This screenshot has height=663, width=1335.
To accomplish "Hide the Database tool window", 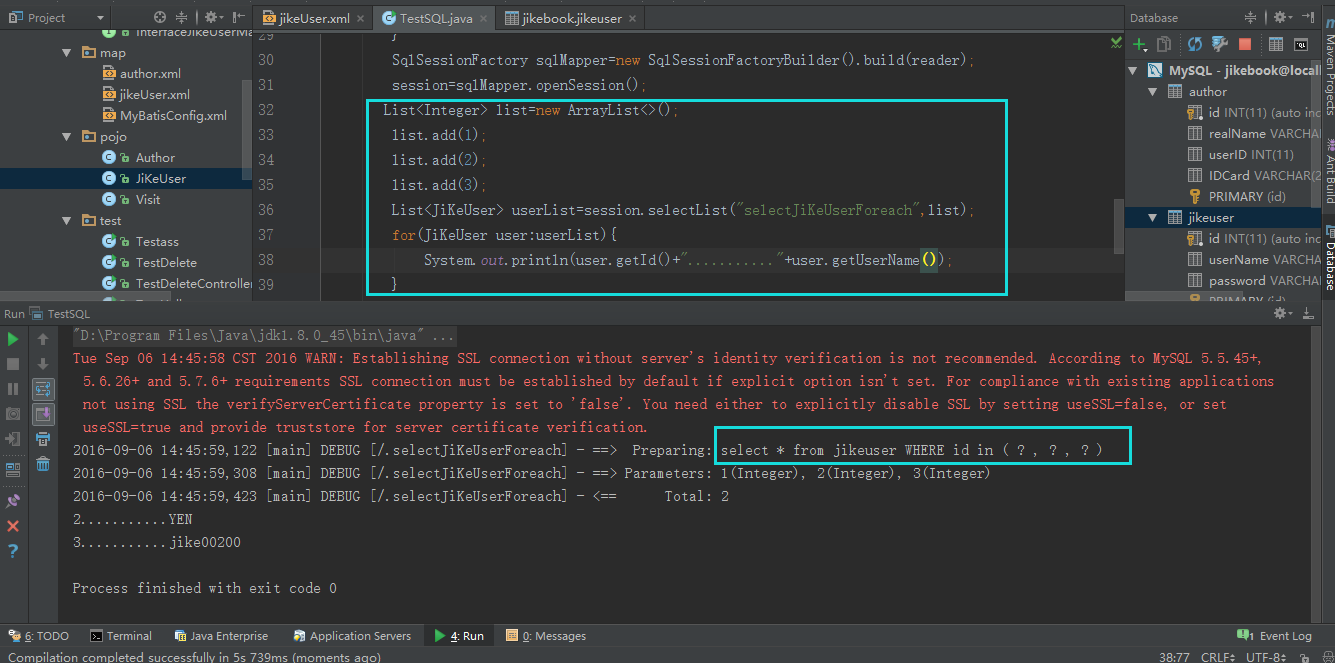I will (1308, 17).
